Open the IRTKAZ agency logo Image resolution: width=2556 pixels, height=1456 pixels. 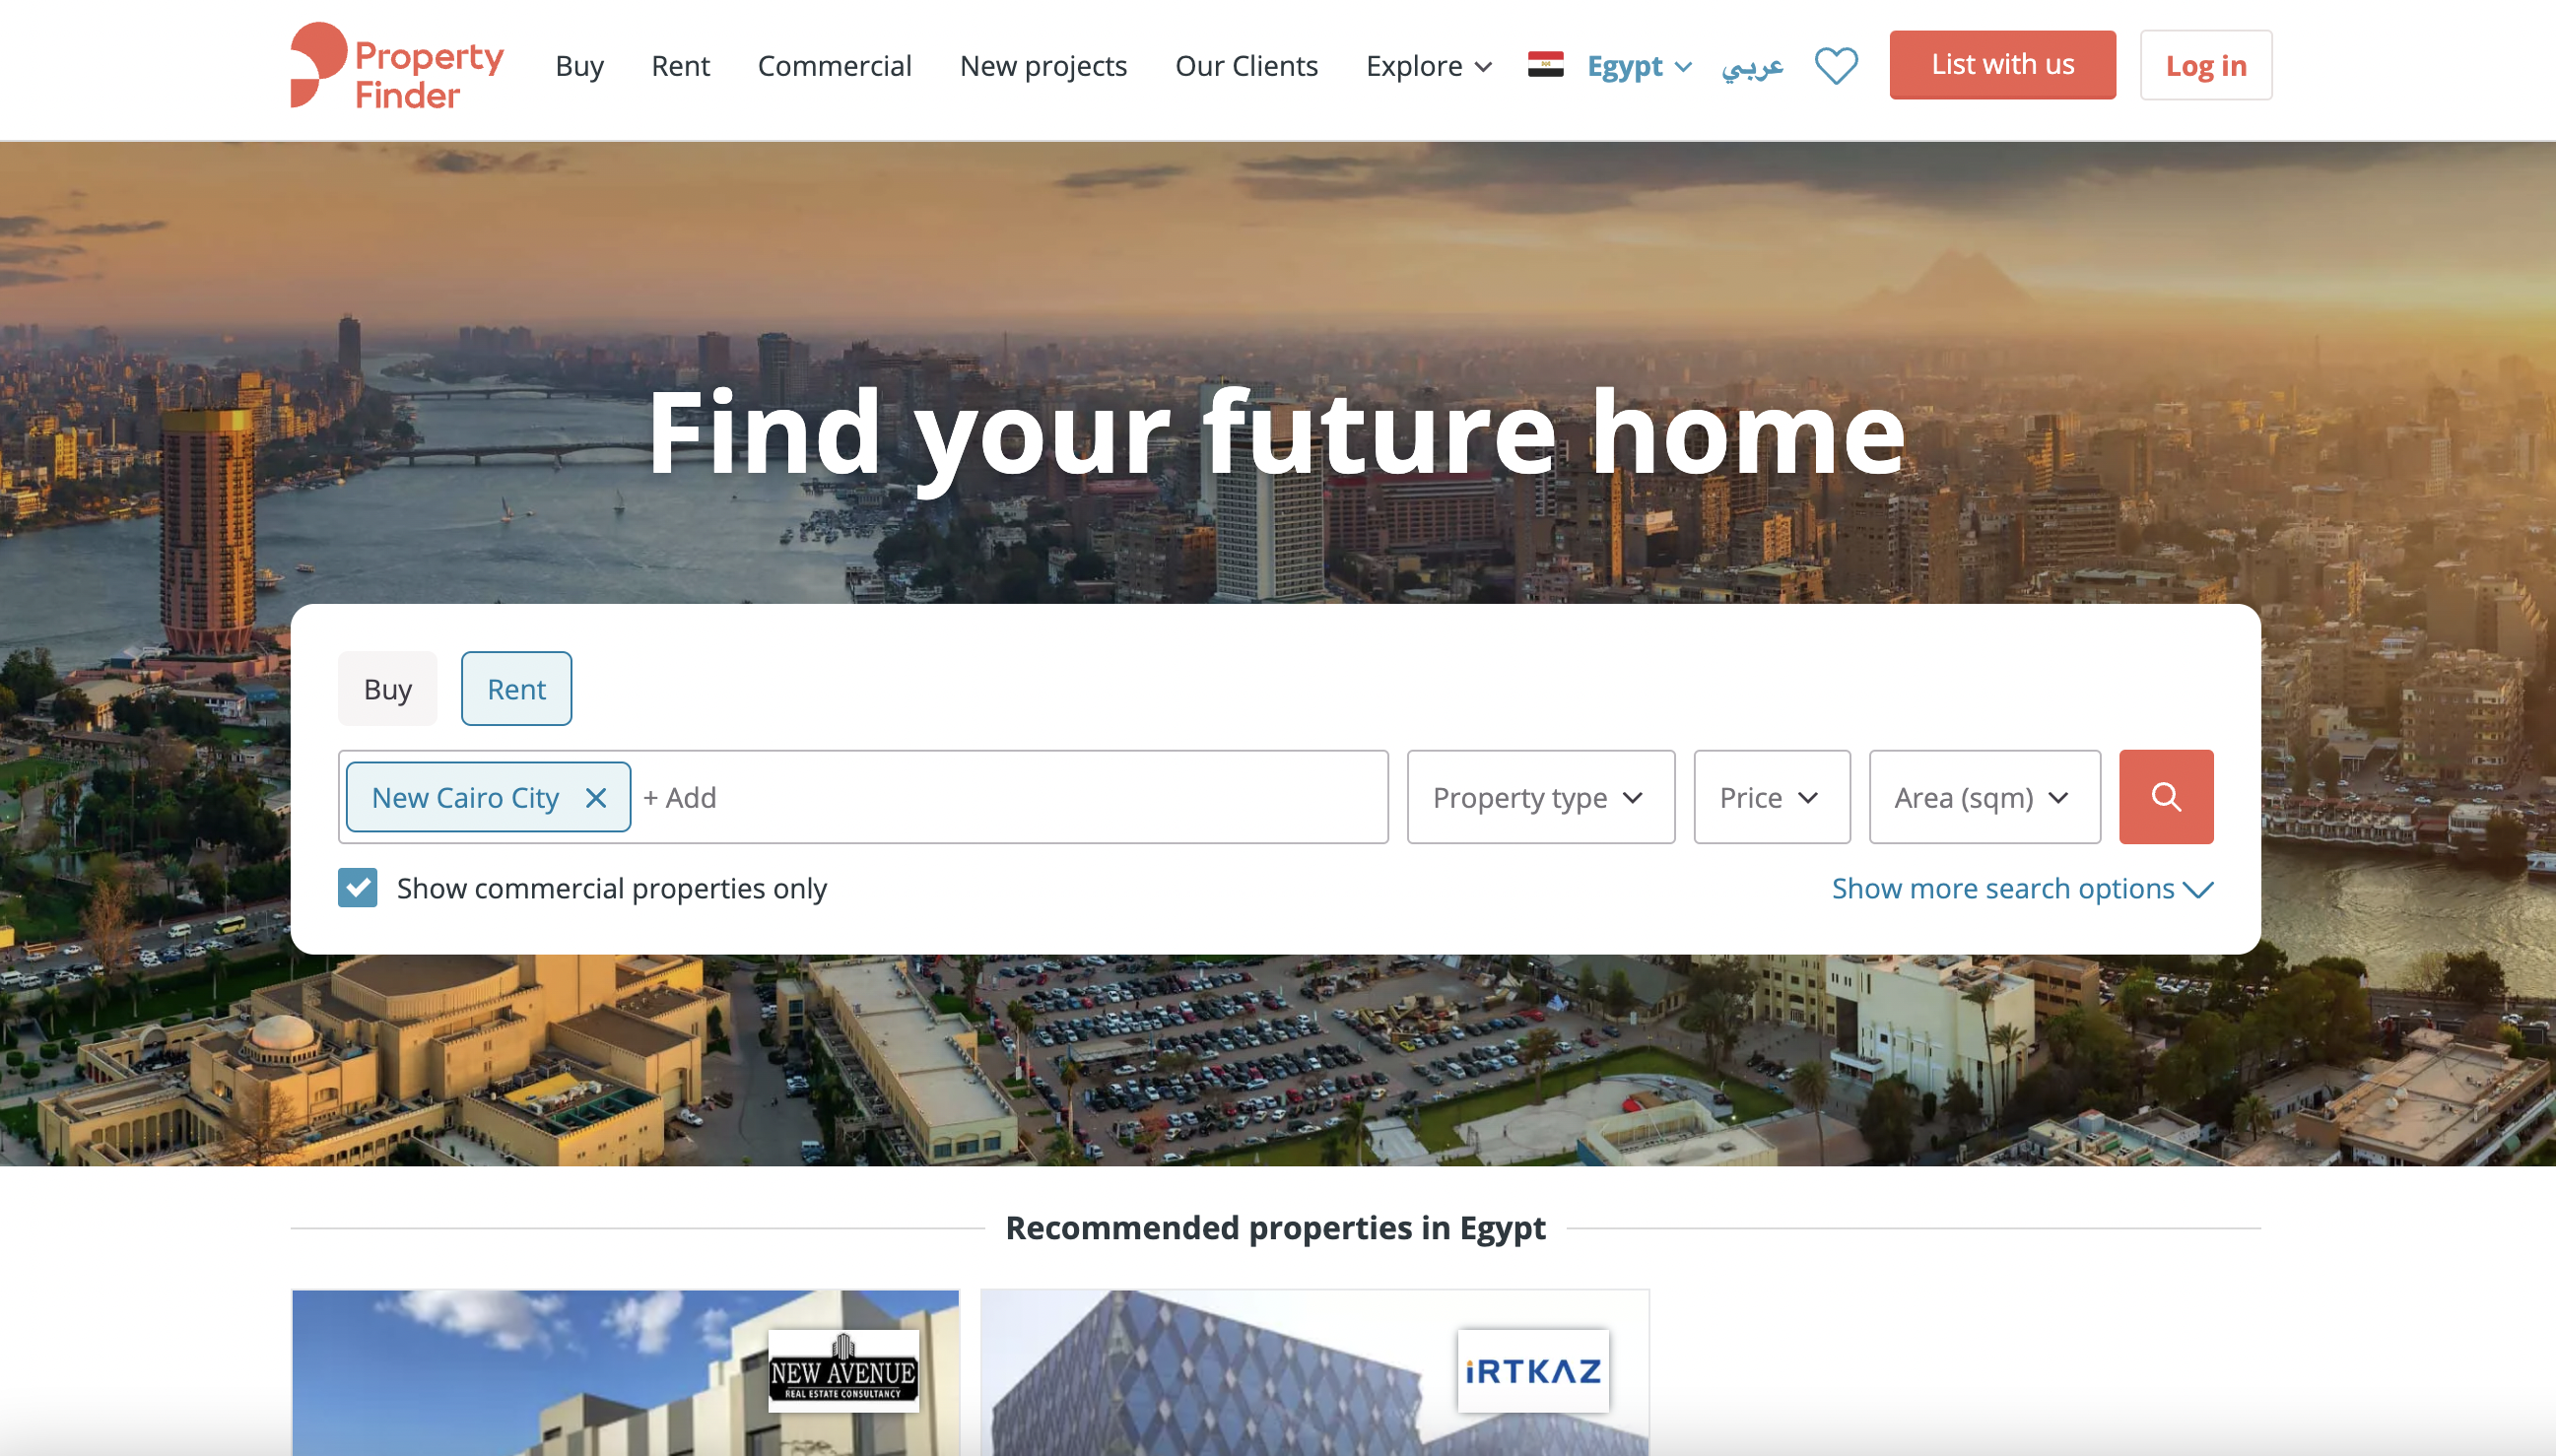point(1533,1371)
